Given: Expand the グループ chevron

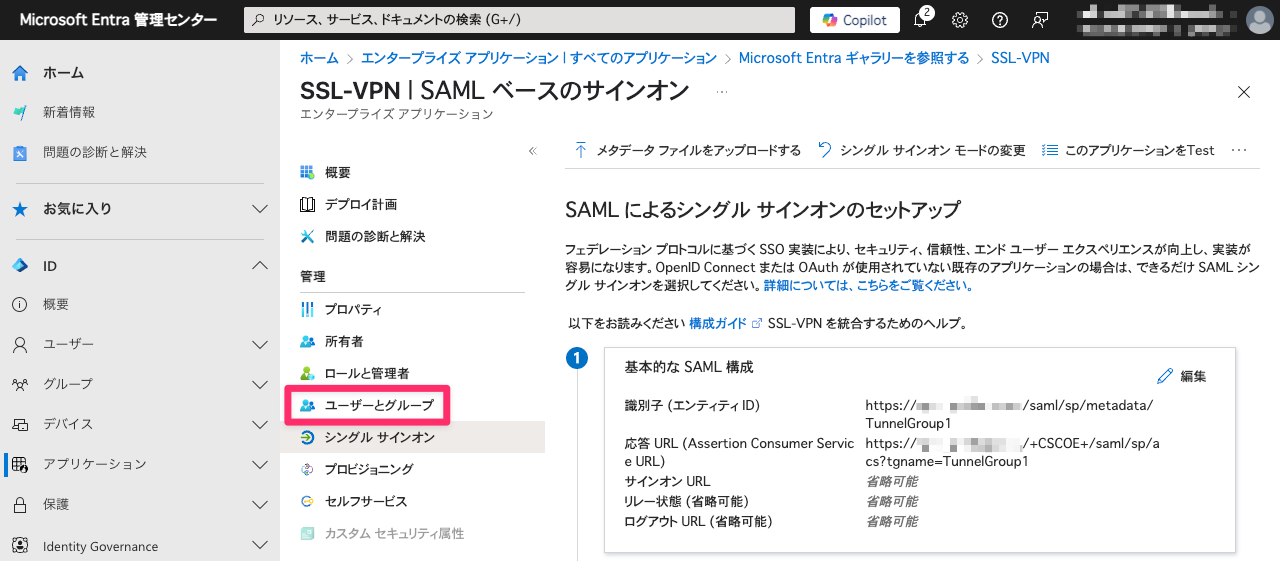Looking at the screenshot, I should pyautogui.click(x=260, y=384).
